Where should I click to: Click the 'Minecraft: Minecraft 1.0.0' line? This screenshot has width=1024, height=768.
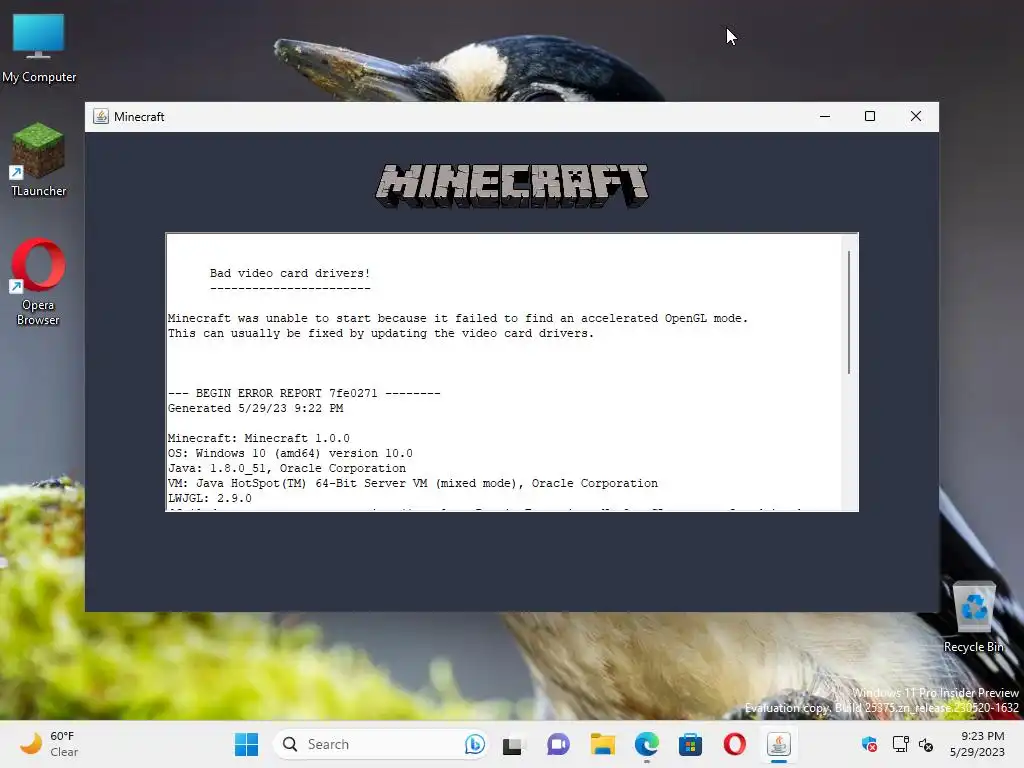(x=259, y=438)
